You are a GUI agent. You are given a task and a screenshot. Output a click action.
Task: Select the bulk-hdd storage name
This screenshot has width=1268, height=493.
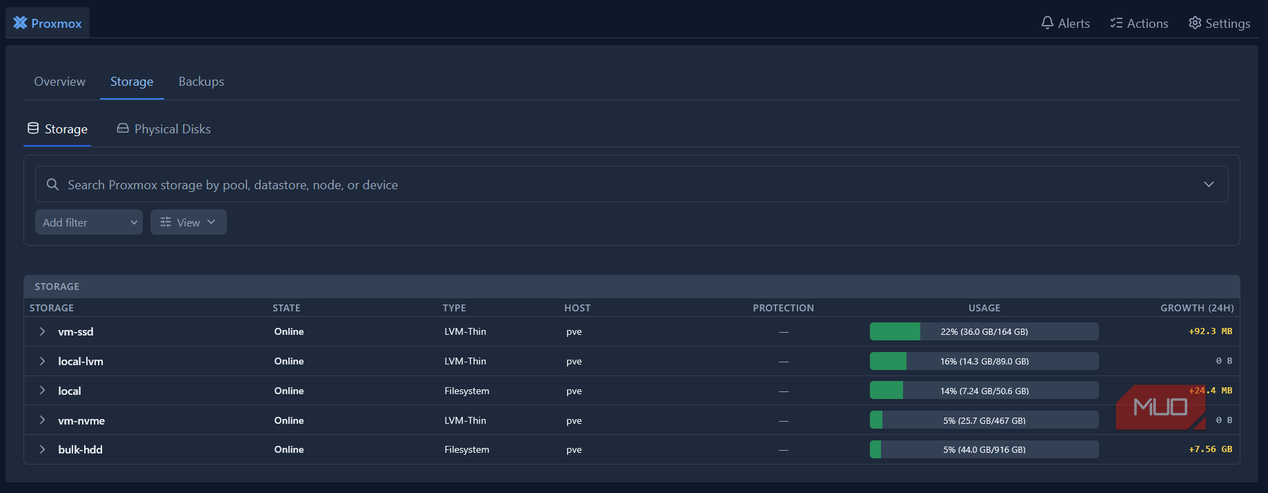click(x=80, y=449)
